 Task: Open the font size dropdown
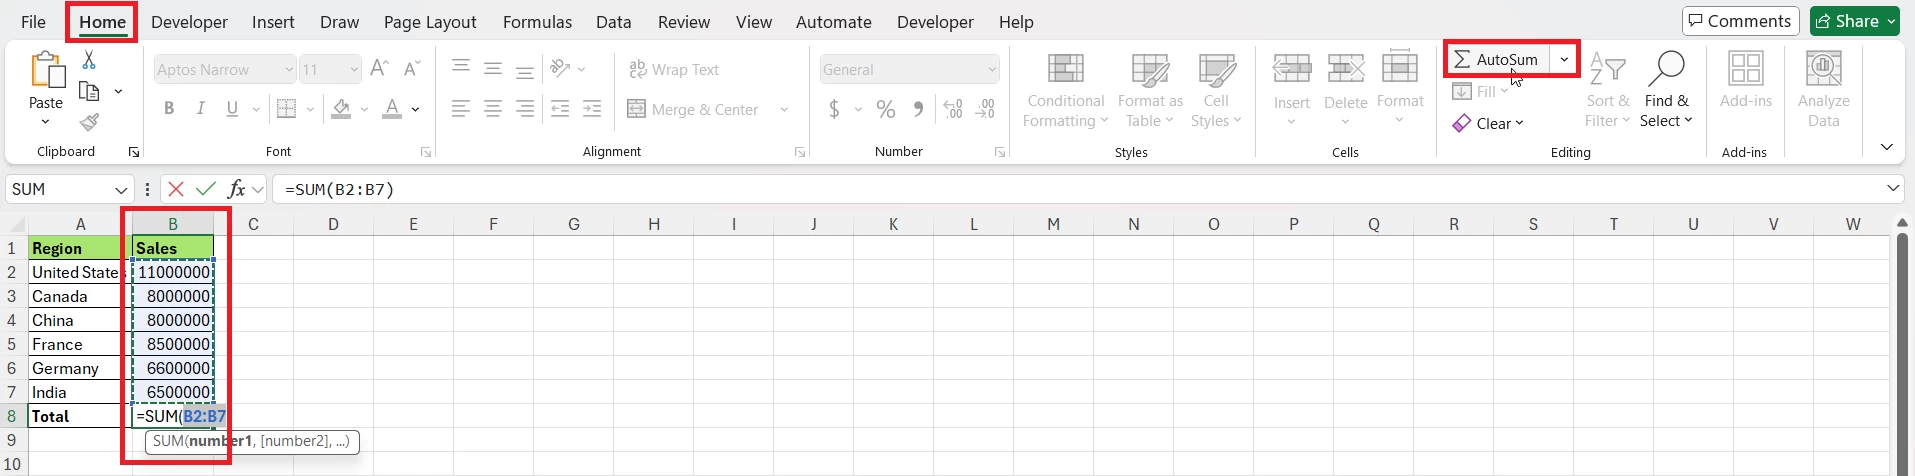[354, 69]
